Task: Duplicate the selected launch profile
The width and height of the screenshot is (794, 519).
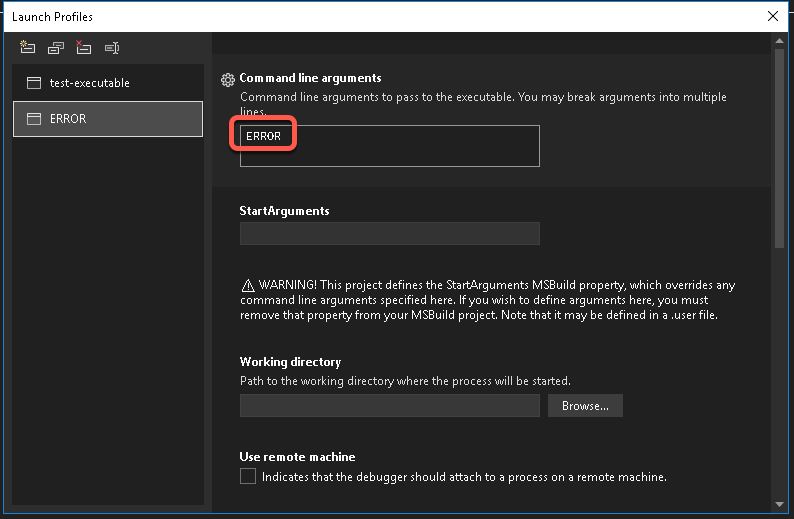Action: [x=56, y=48]
